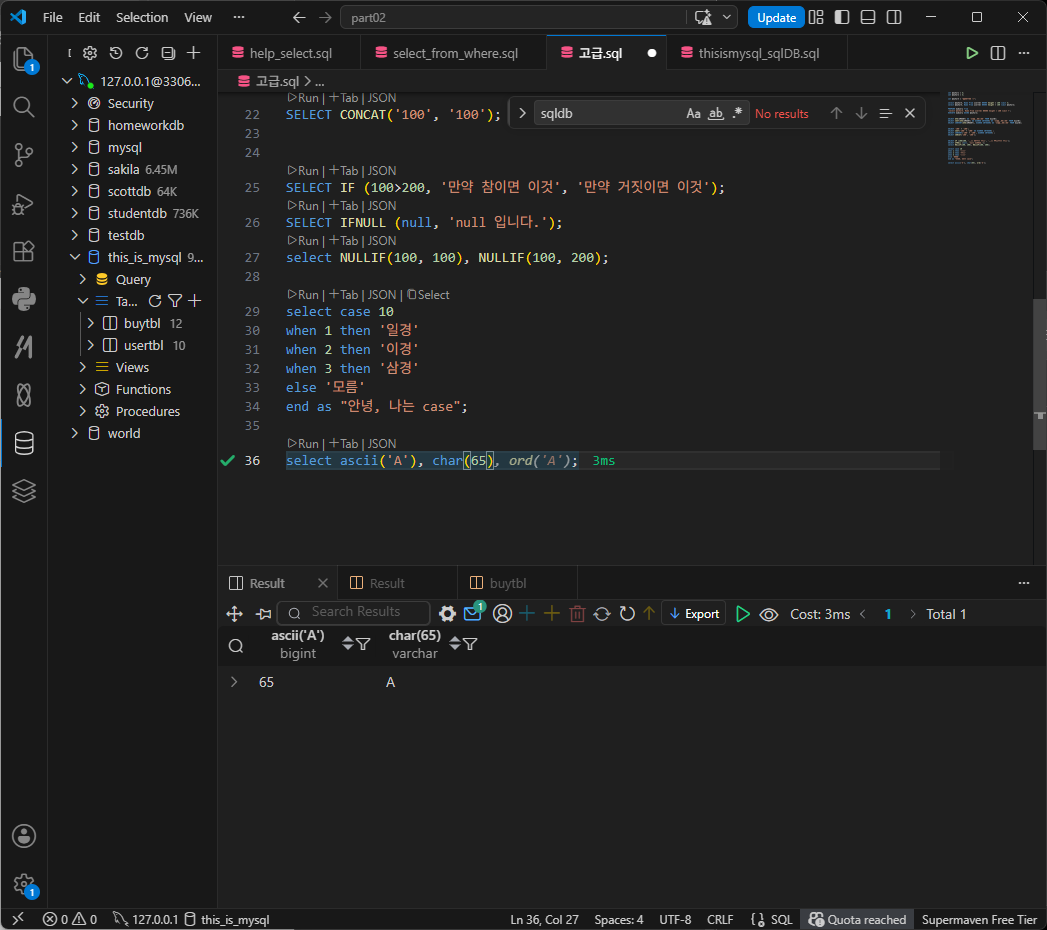Filter tables in the Tables node
The height and width of the screenshot is (930, 1047).
(x=175, y=301)
